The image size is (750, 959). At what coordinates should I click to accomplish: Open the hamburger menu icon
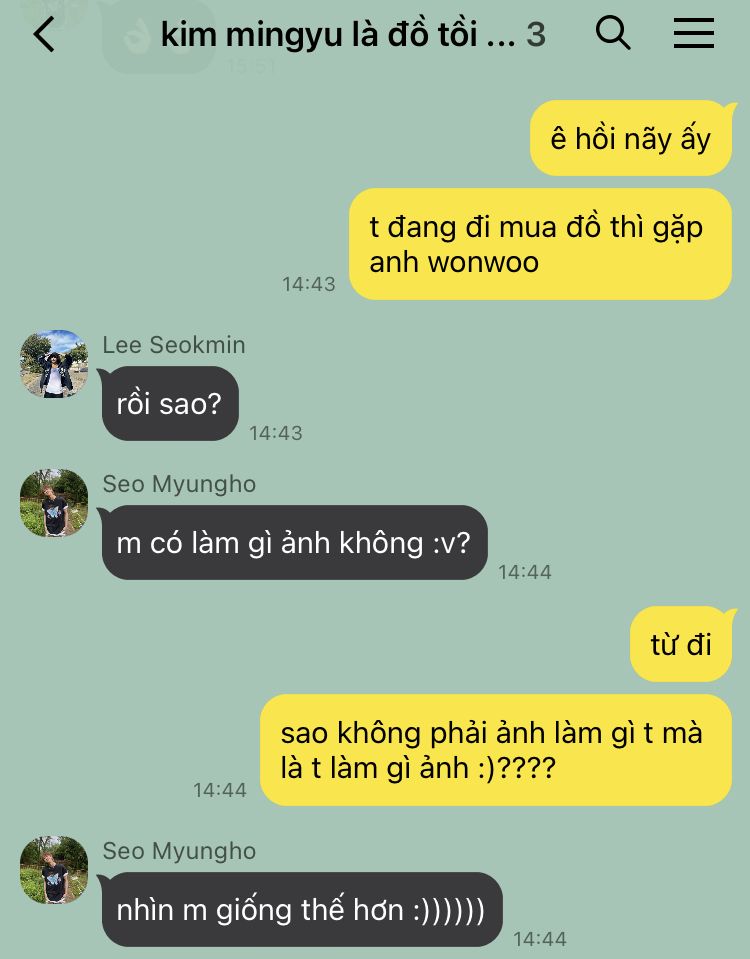click(x=694, y=32)
